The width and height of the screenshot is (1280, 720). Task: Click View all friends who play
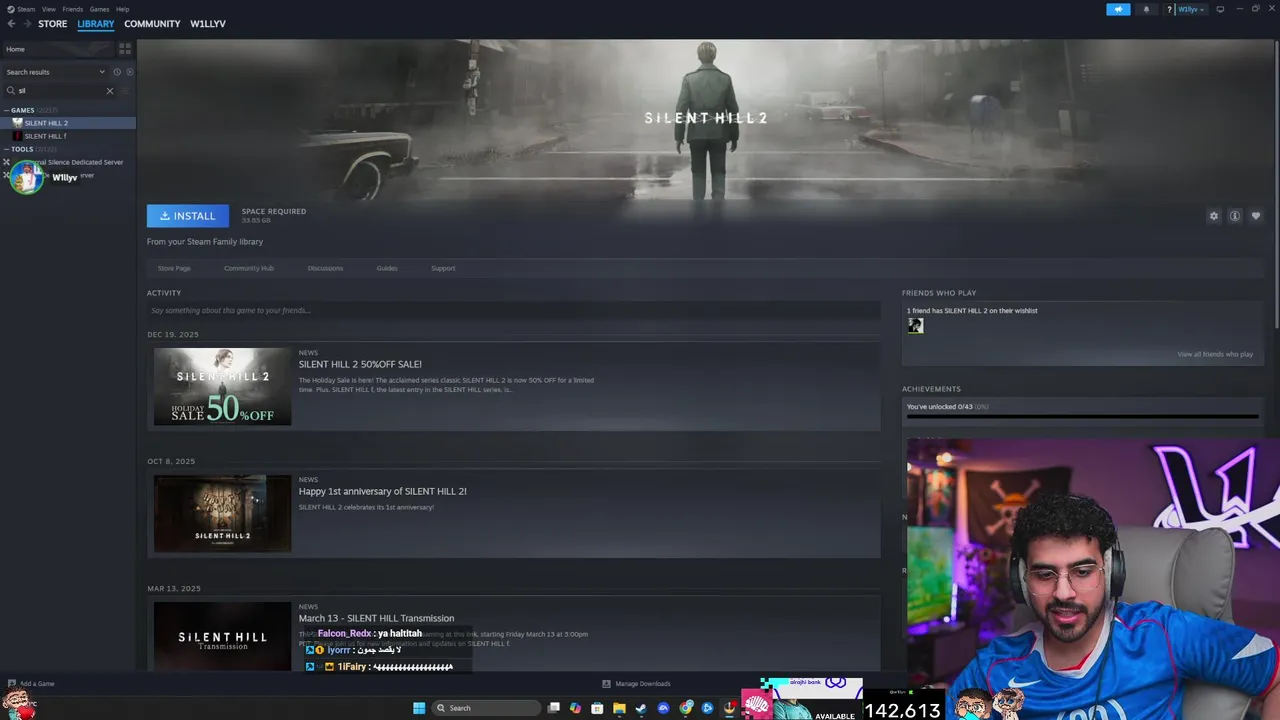(1215, 354)
